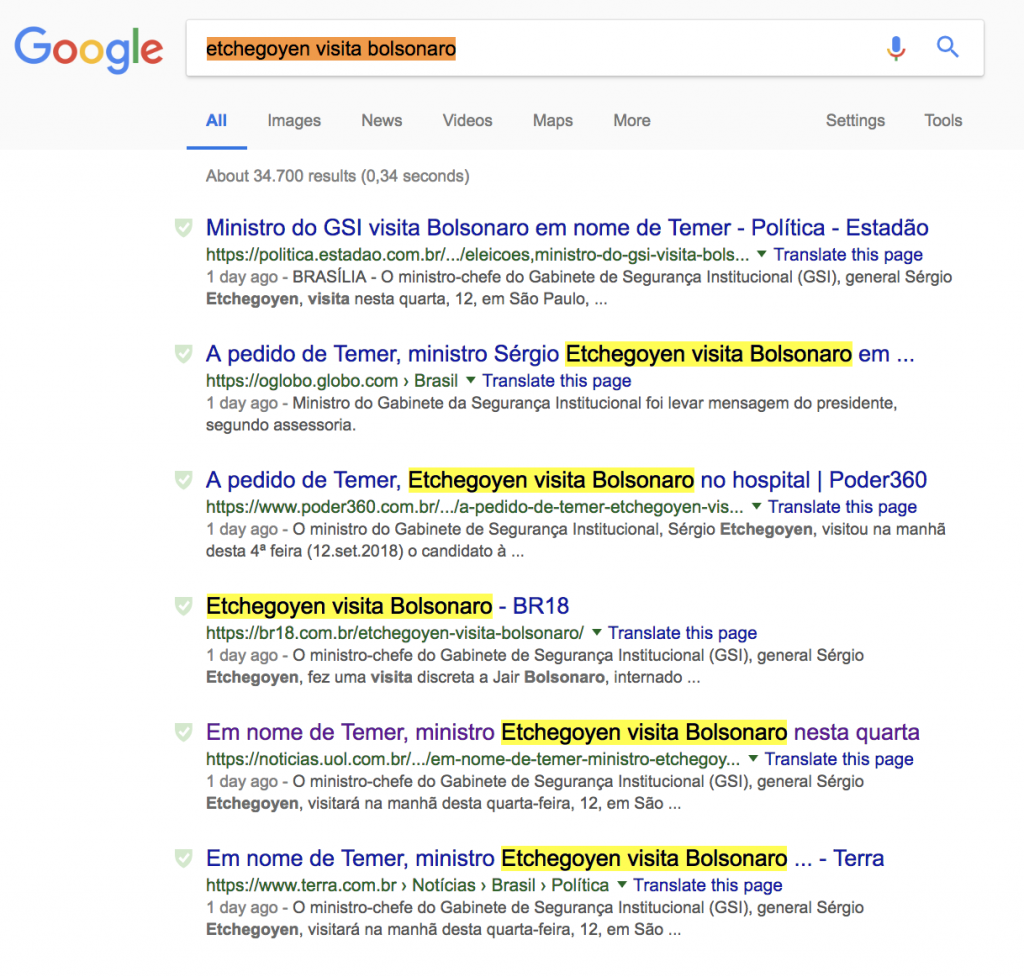Open the More search menu

[631, 121]
